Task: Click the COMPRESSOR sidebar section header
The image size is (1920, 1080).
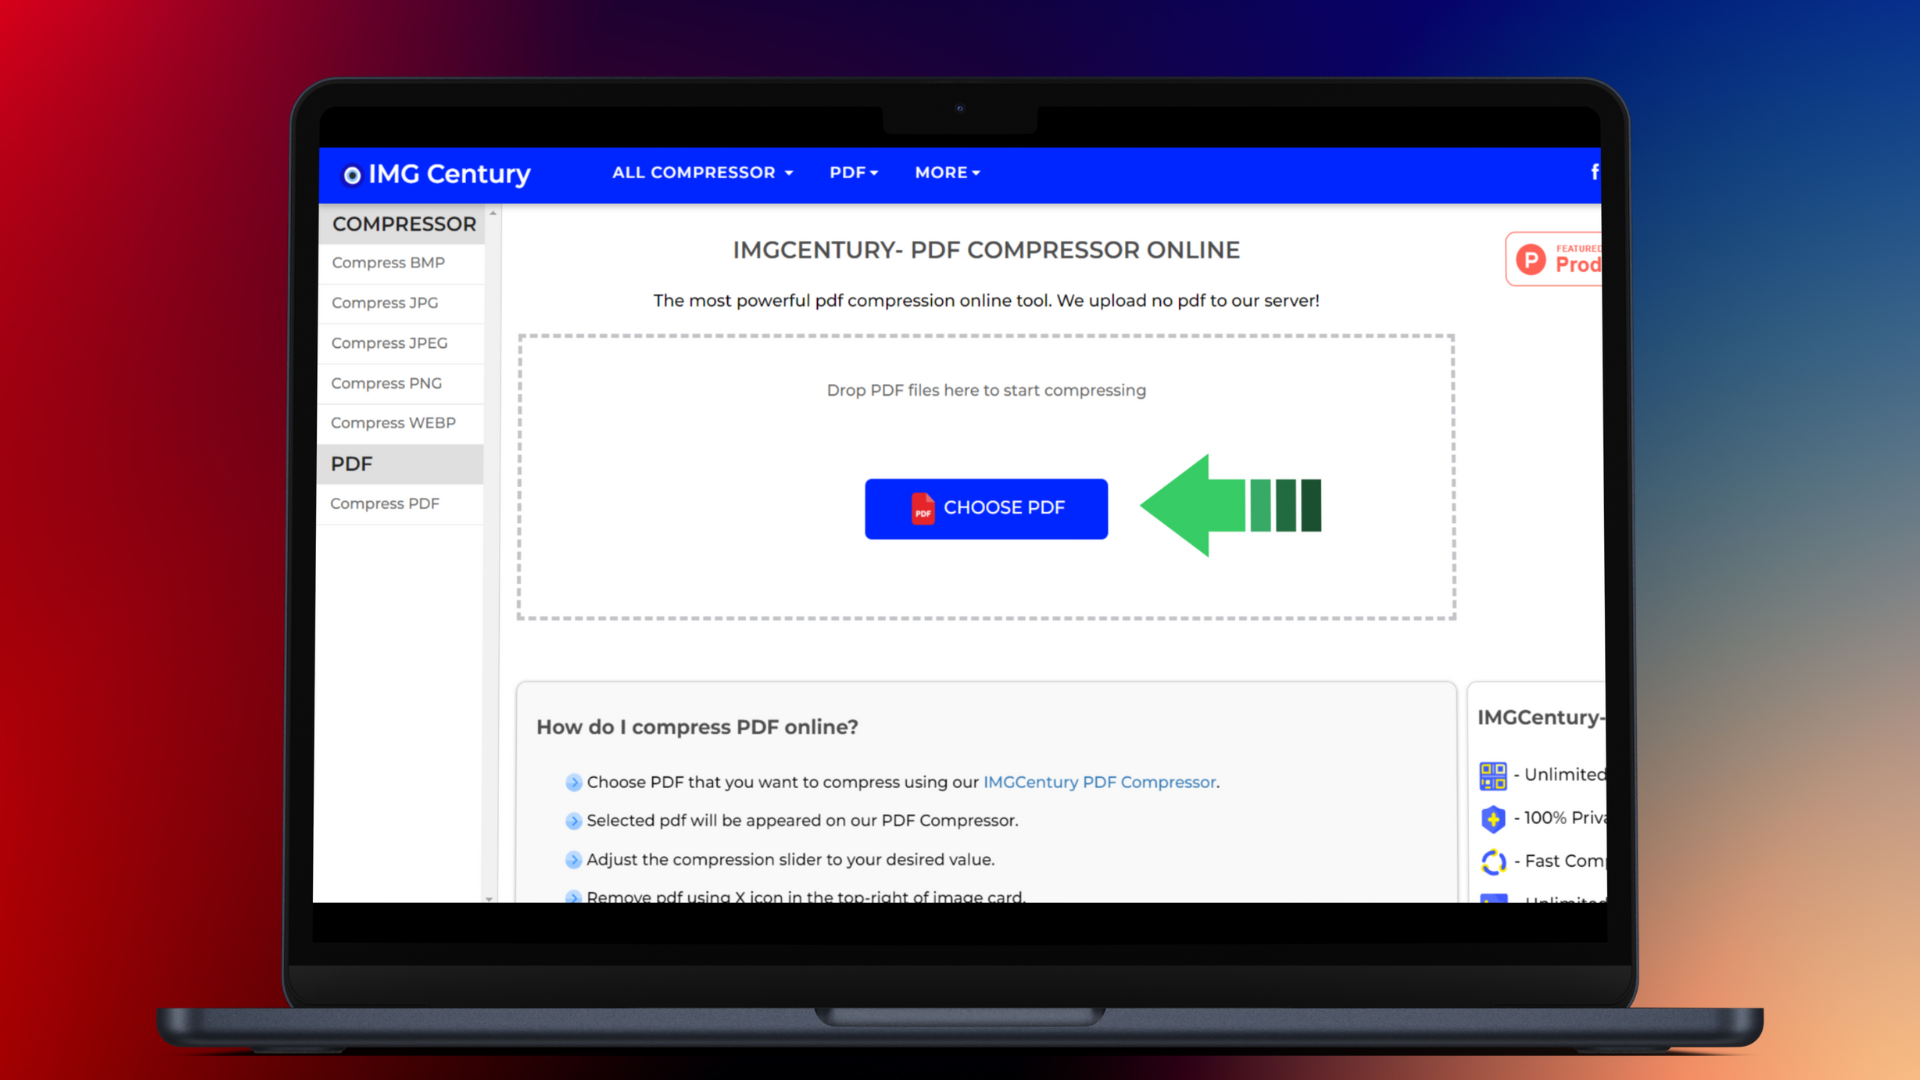Action: (x=402, y=224)
